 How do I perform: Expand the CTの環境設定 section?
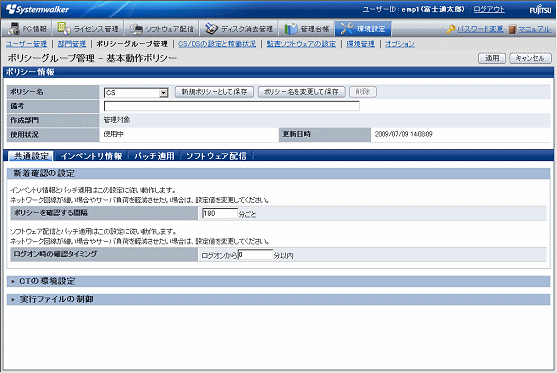[278, 281]
